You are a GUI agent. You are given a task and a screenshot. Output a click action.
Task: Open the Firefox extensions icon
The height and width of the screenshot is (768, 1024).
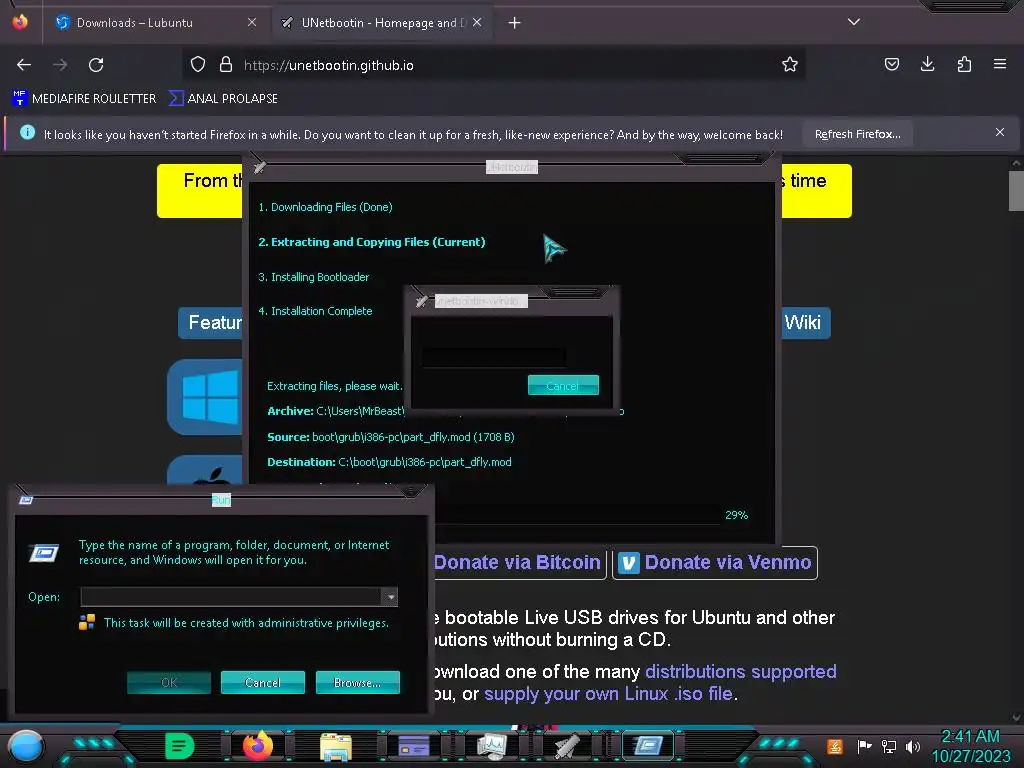tap(964, 64)
